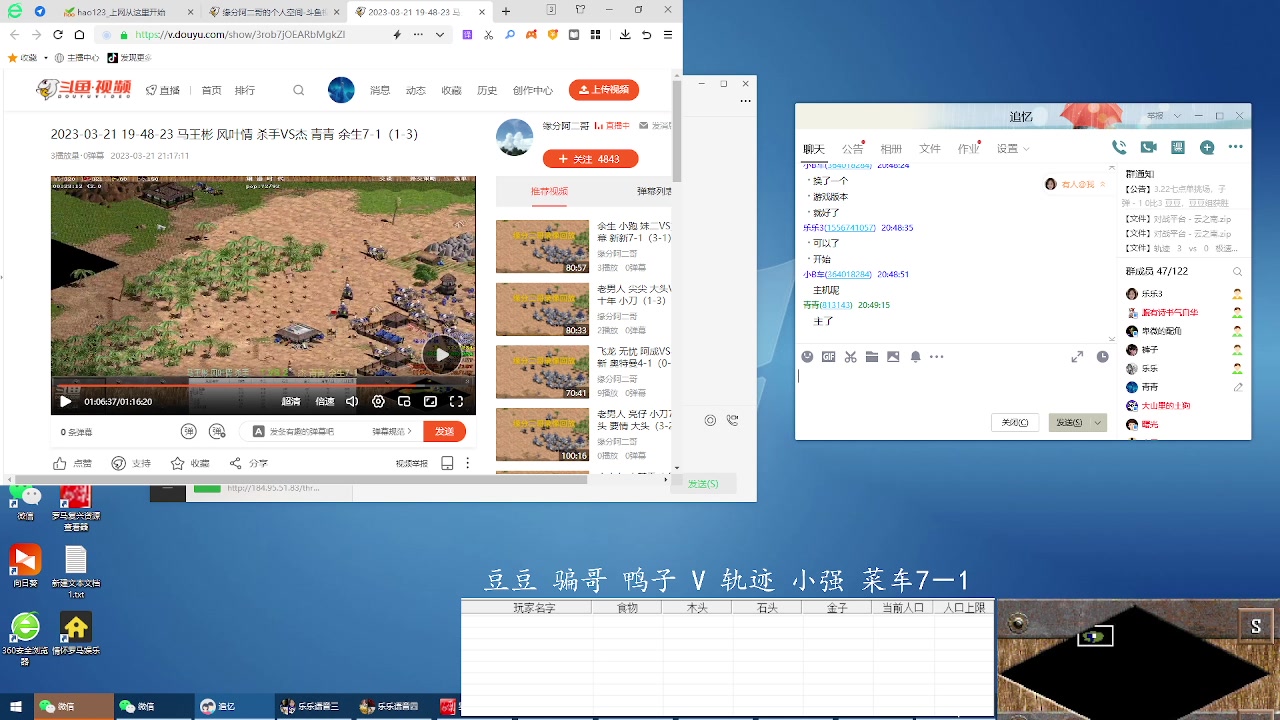Image resolution: width=1280 pixels, height=720 pixels.
Task: Open the emoji picker in QQ chat
Action: (807, 357)
